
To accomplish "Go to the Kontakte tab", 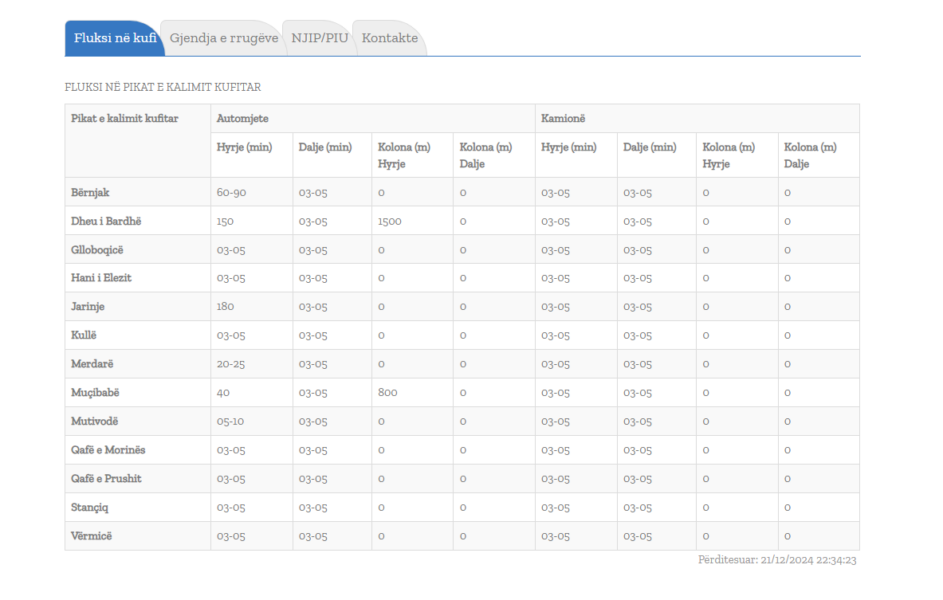I will tap(390, 38).
